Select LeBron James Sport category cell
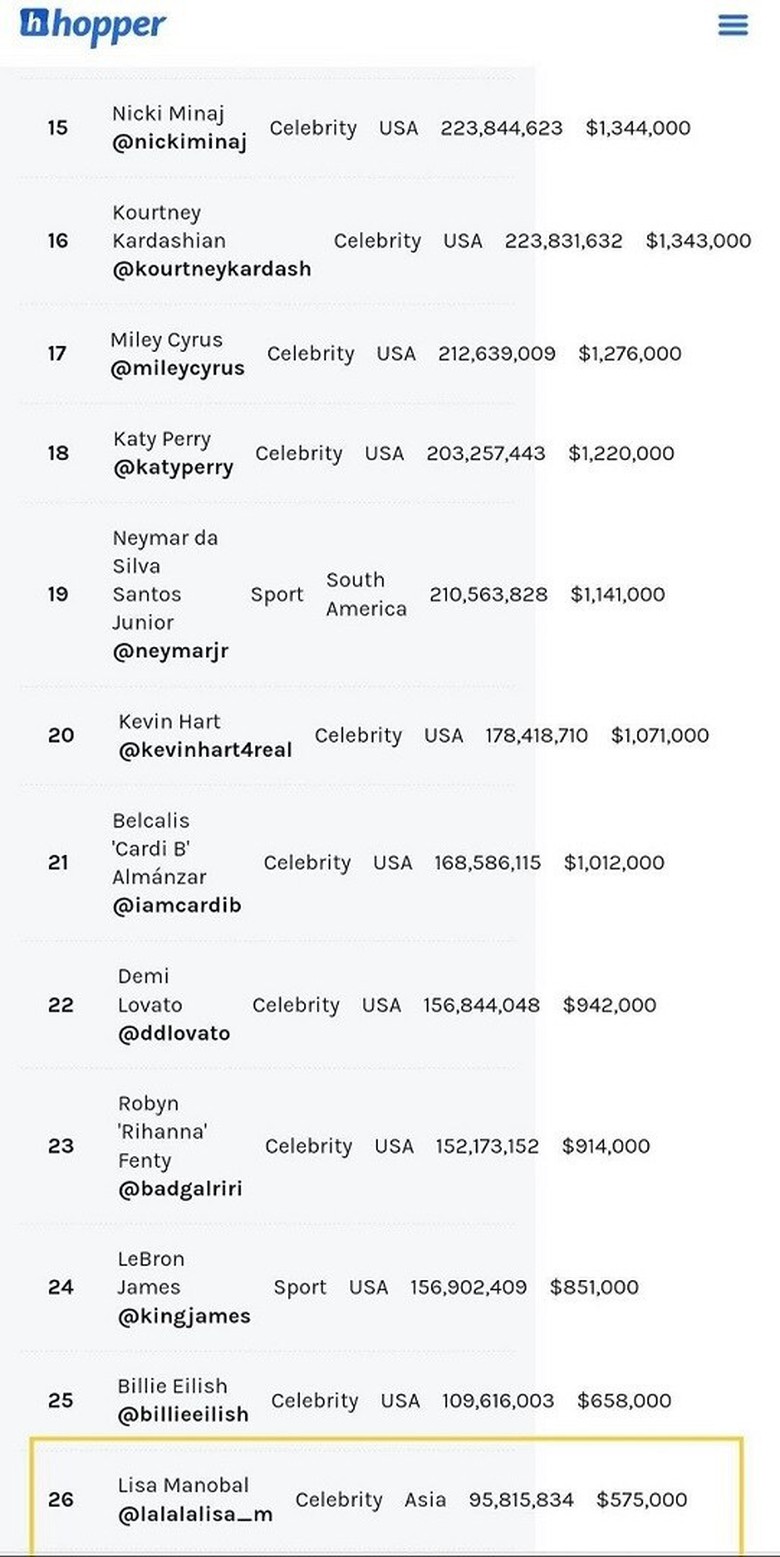 pos(300,1288)
